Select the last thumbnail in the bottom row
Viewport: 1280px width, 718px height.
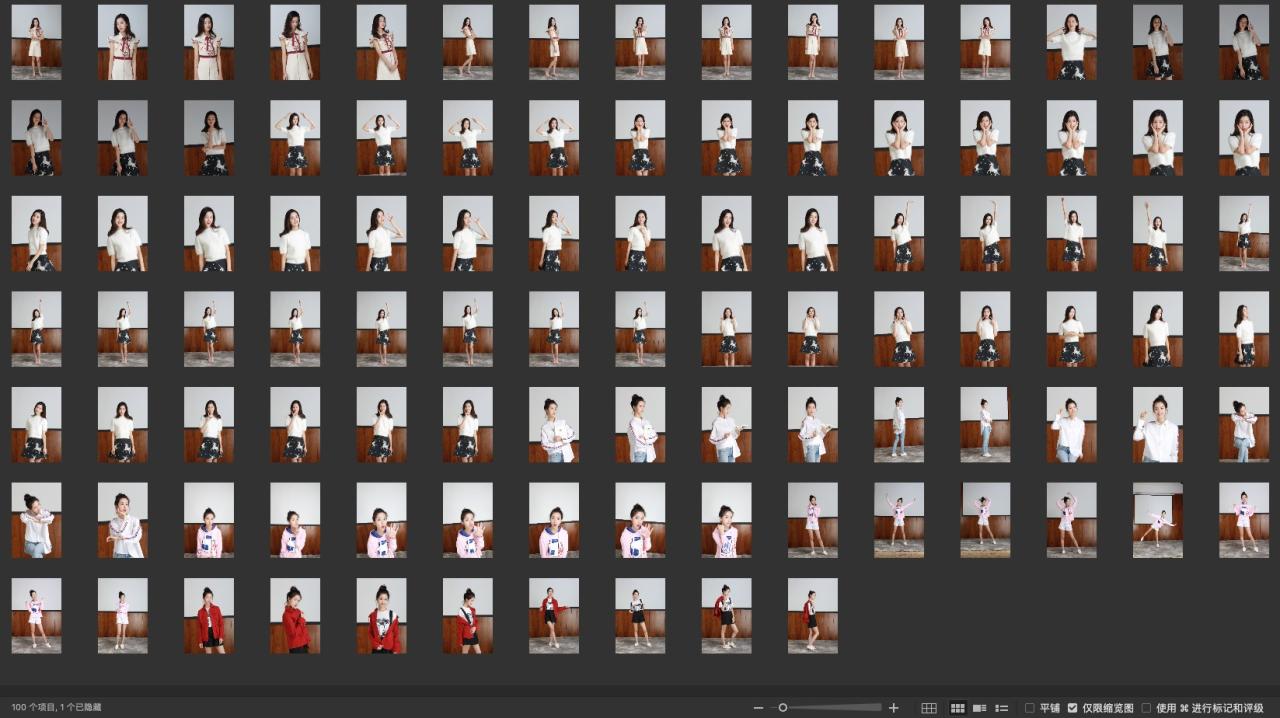click(812, 616)
